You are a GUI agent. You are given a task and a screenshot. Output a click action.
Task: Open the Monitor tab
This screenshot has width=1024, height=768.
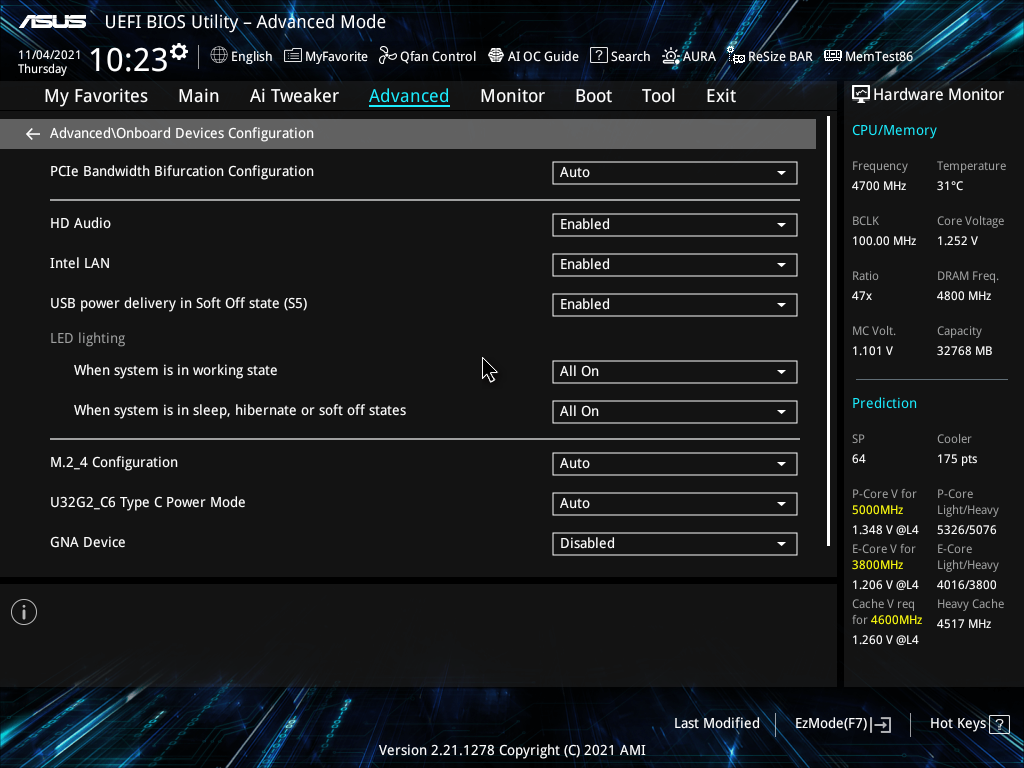(513, 96)
